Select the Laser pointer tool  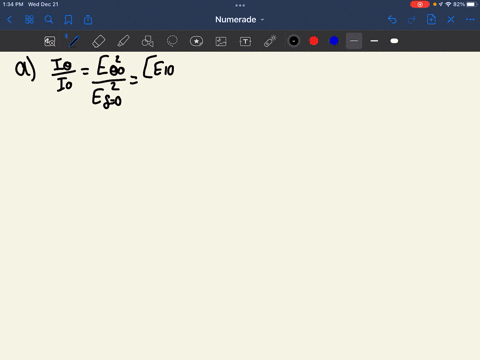[x=270, y=41]
